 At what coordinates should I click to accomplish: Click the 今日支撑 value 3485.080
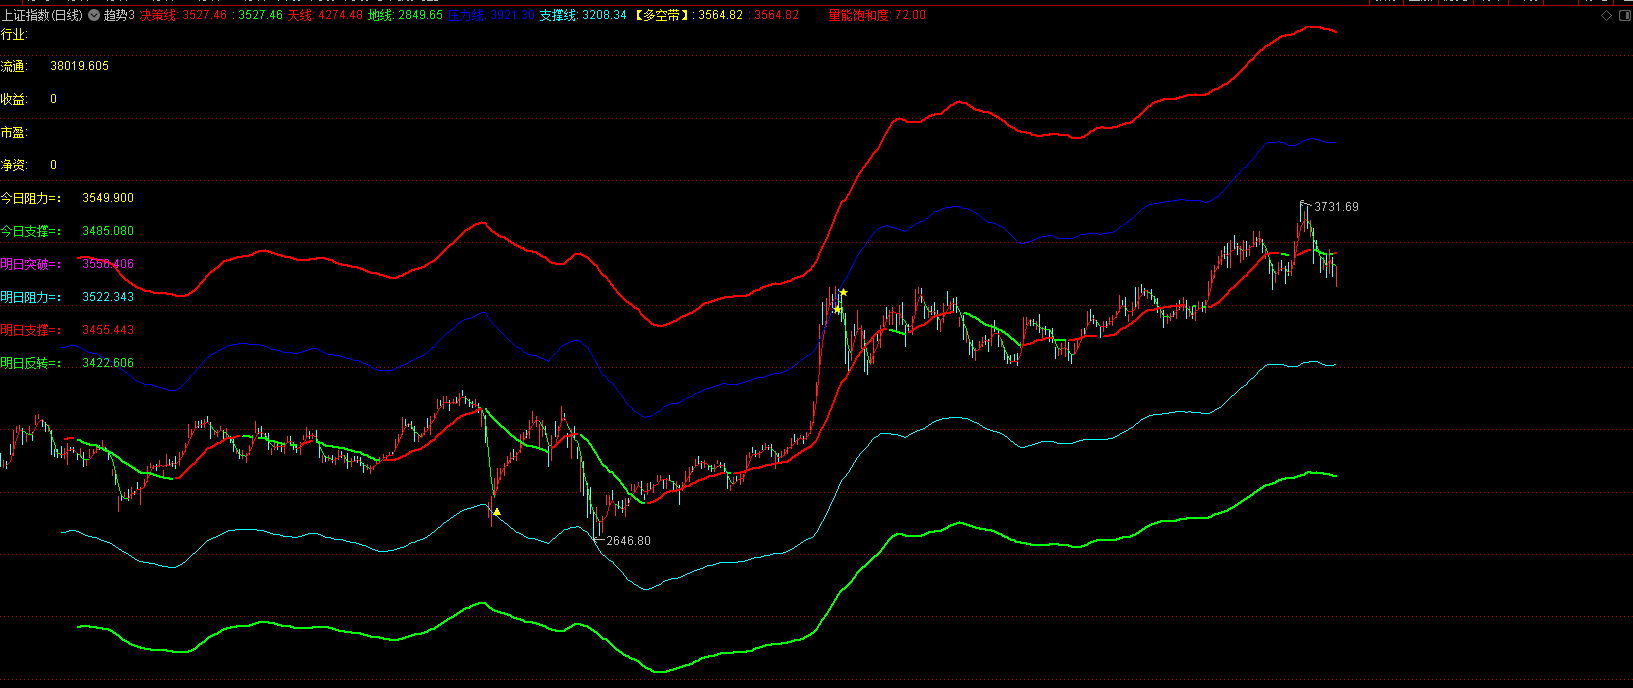click(108, 231)
